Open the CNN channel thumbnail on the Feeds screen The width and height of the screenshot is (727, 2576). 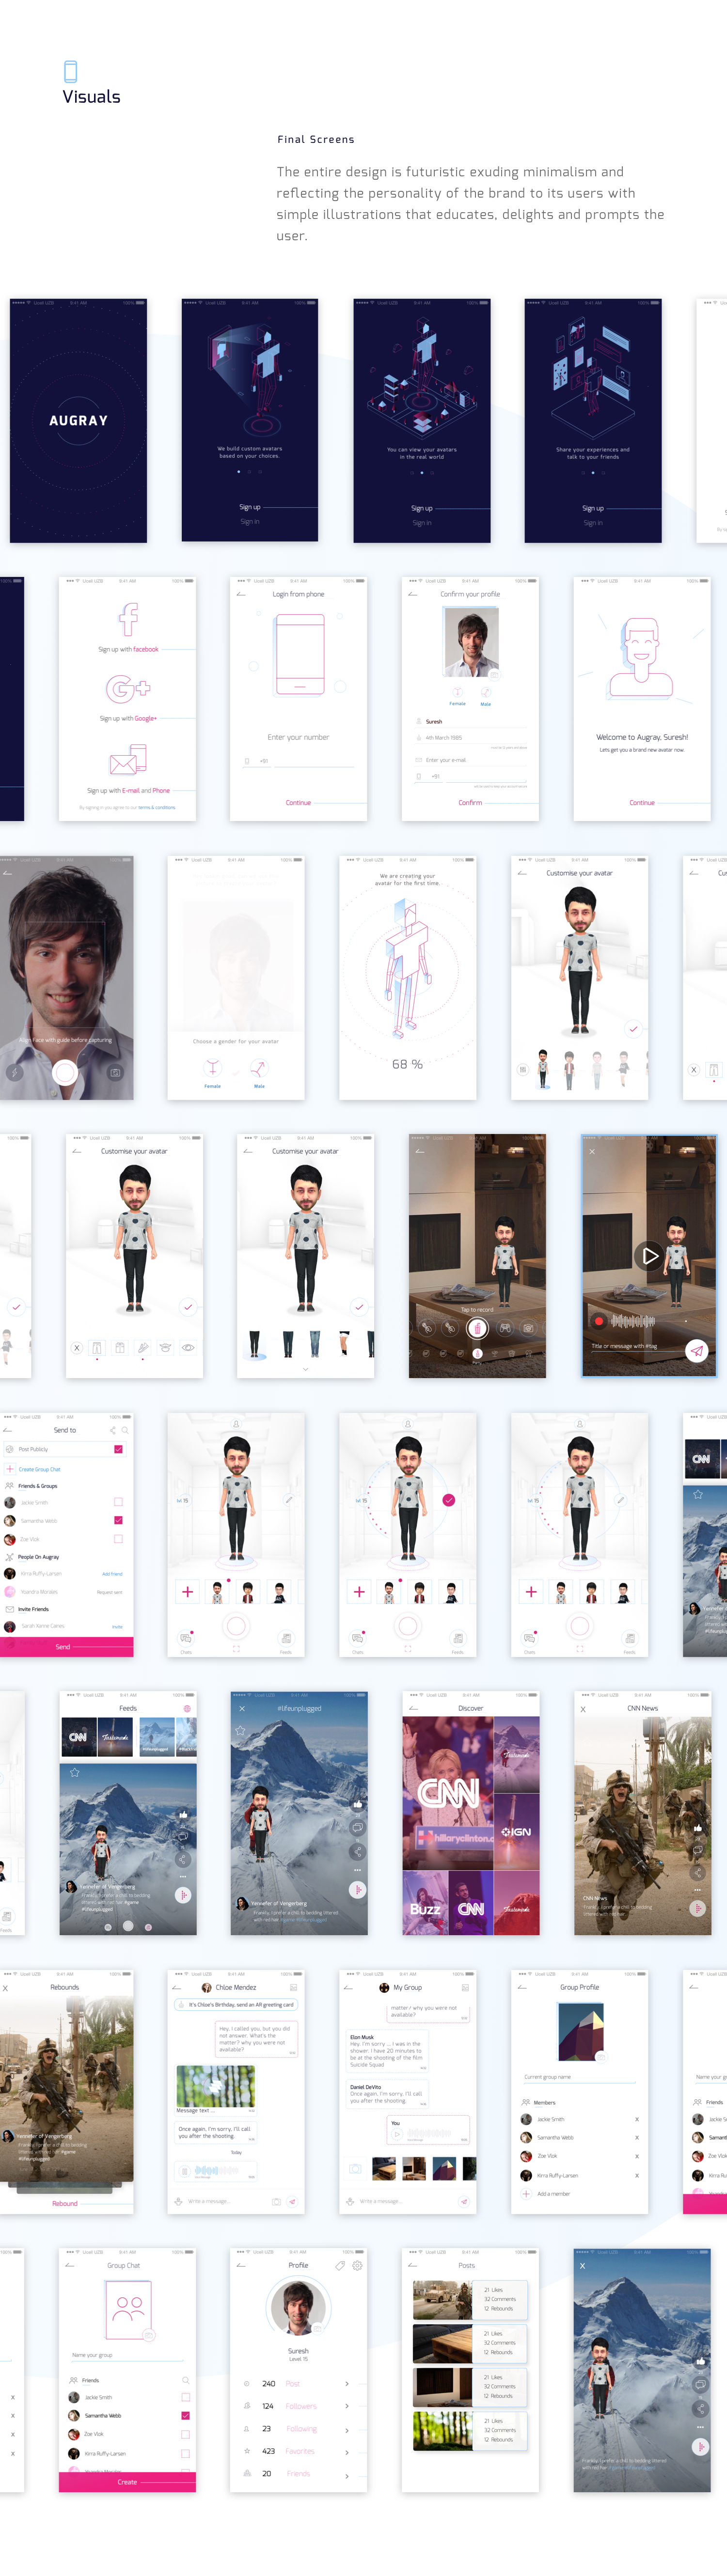click(78, 1737)
